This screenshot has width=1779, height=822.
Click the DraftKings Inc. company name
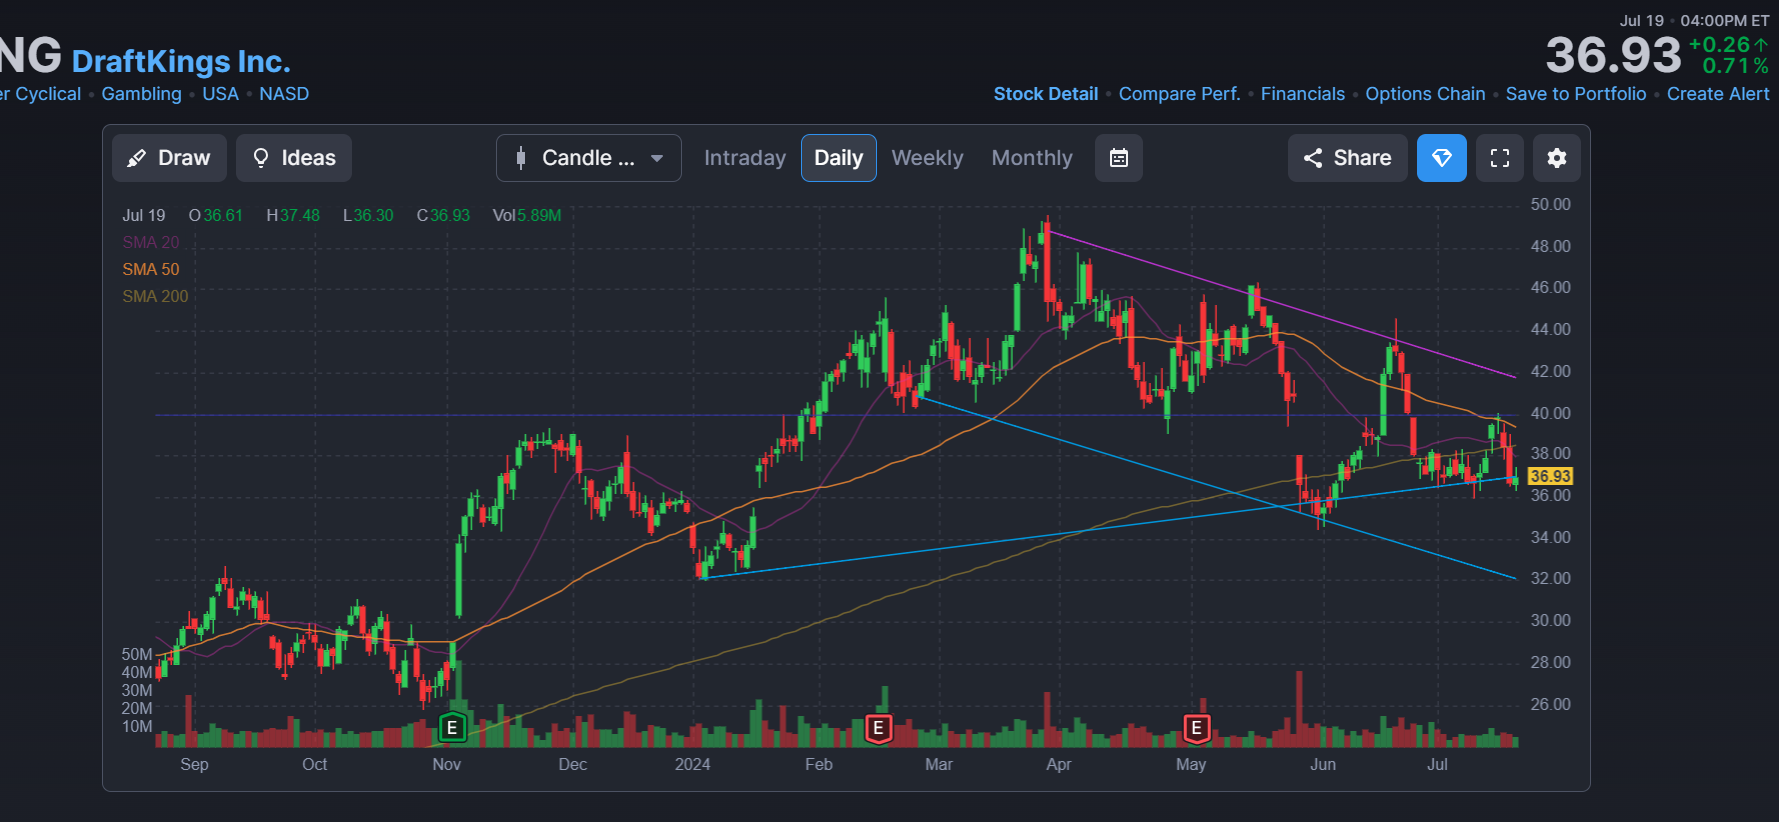point(181,62)
